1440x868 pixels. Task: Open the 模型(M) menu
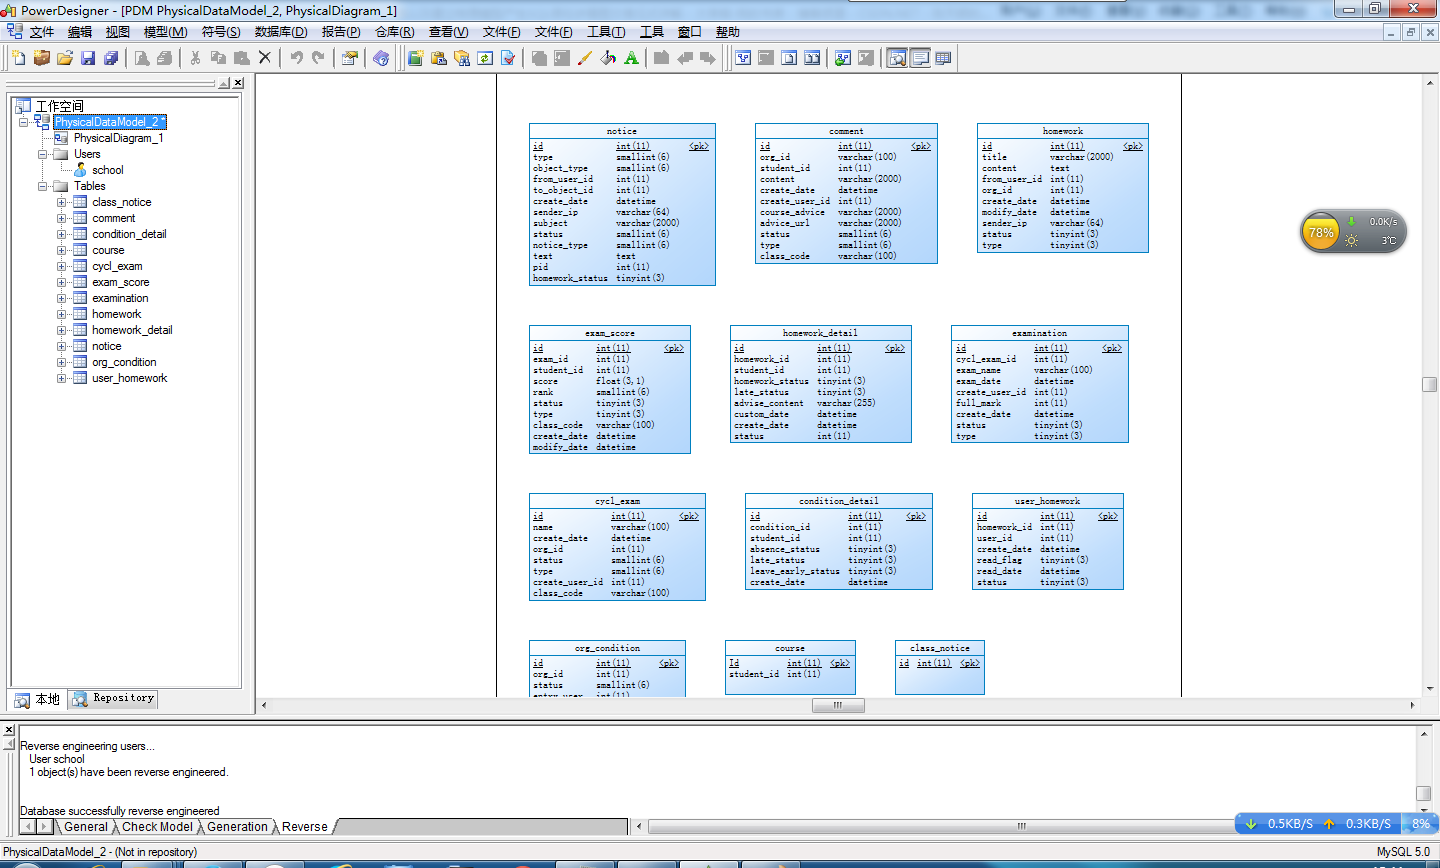165,32
